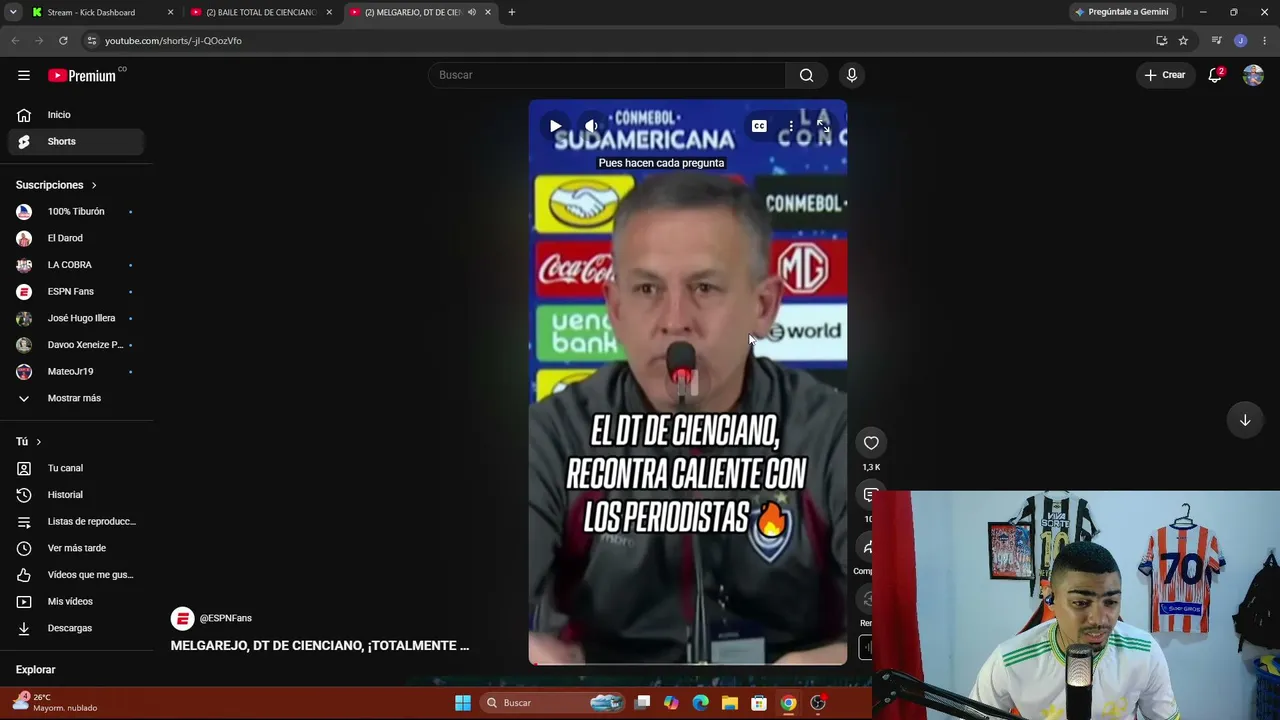This screenshot has height=720, width=1280.
Task: Open Ver más tarde
Action: [76, 548]
